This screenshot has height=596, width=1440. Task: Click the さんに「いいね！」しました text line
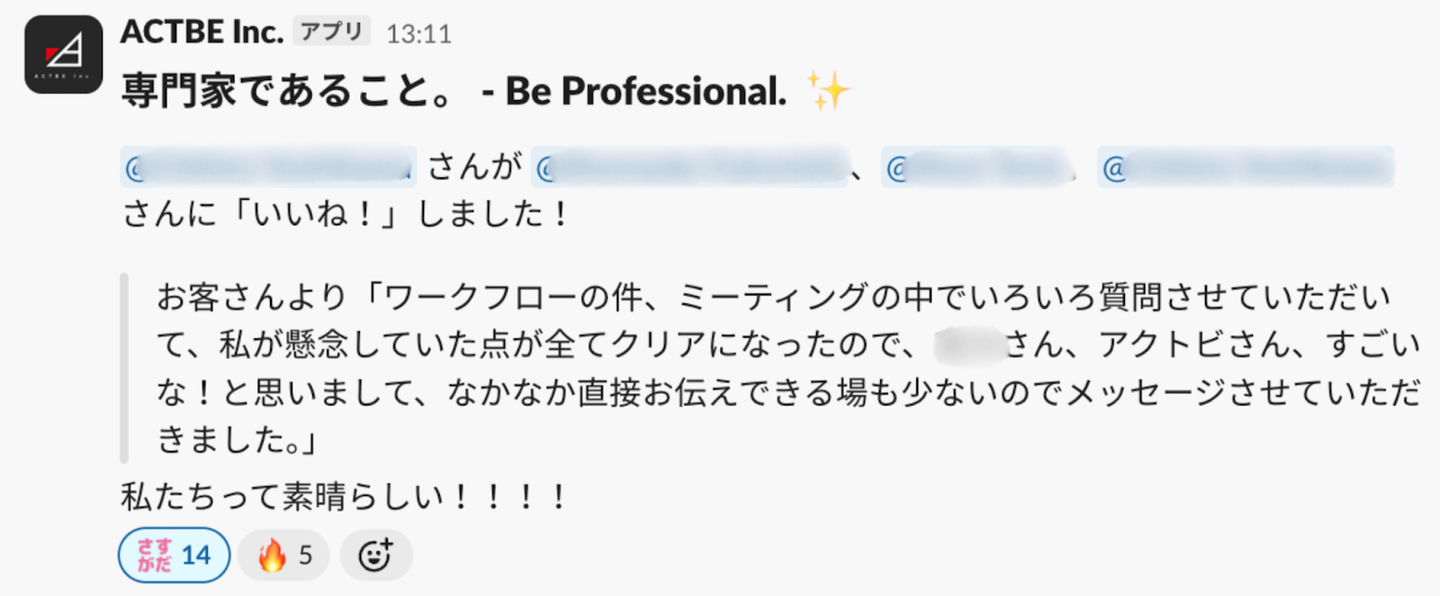point(344,214)
